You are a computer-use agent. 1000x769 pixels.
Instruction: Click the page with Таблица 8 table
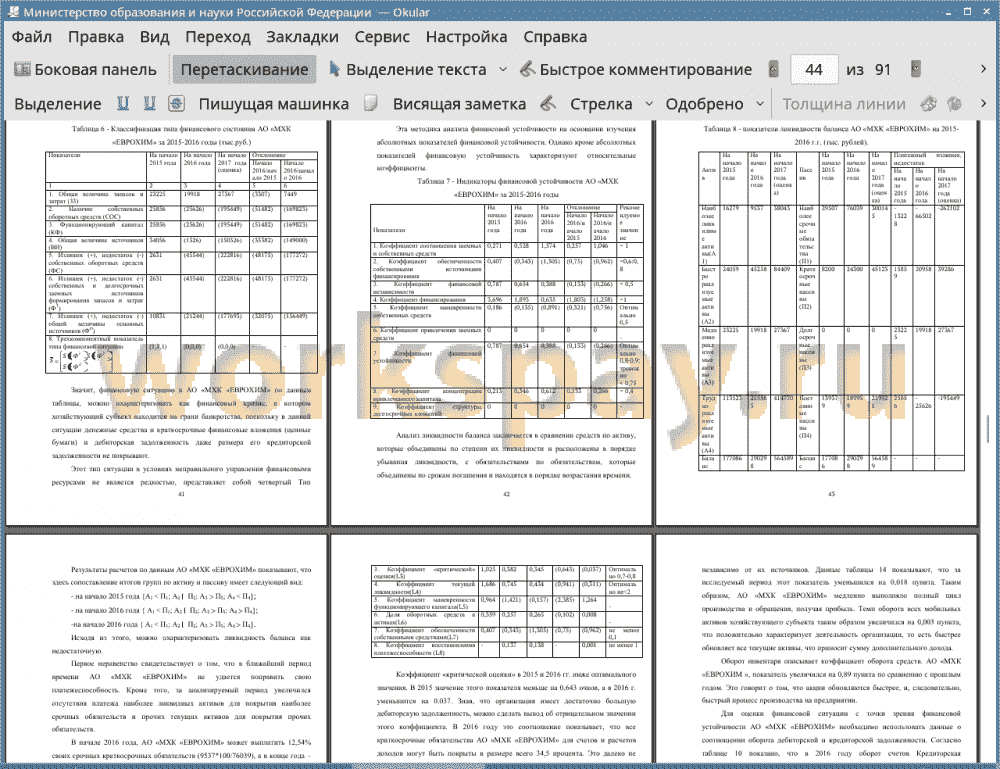tap(816, 323)
